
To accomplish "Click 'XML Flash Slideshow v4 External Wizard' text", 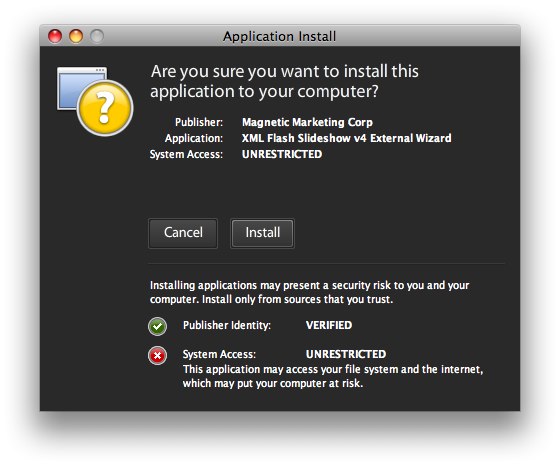I will tap(346, 138).
